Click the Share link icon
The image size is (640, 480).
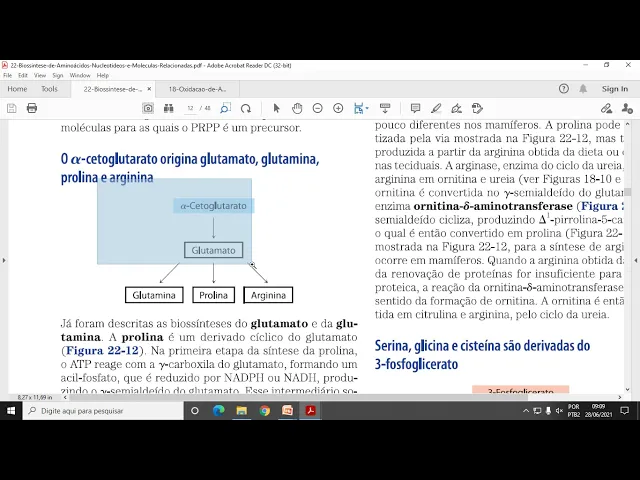[x=606, y=108]
